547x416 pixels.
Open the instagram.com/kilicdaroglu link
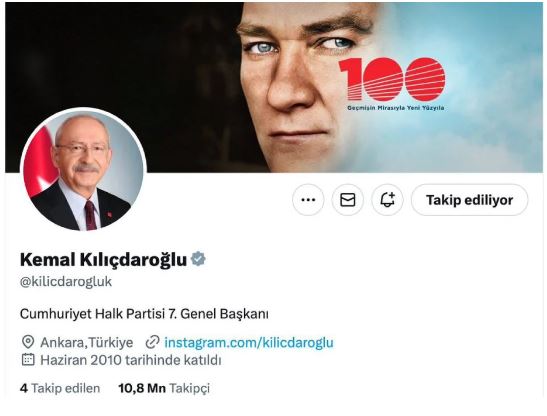[x=249, y=342]
